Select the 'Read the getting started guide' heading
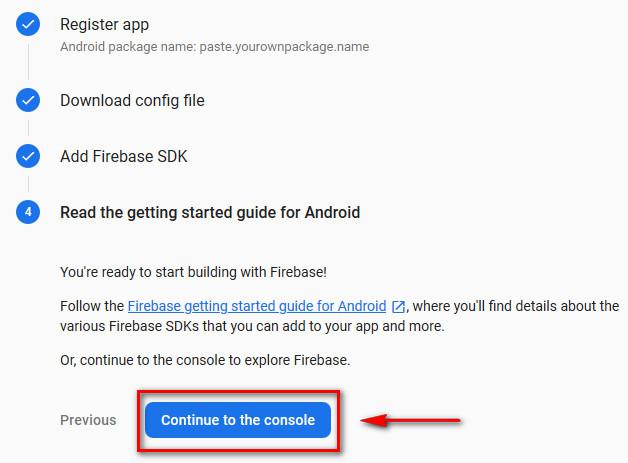This screenshot has width=628, height=463. (210, 212)
